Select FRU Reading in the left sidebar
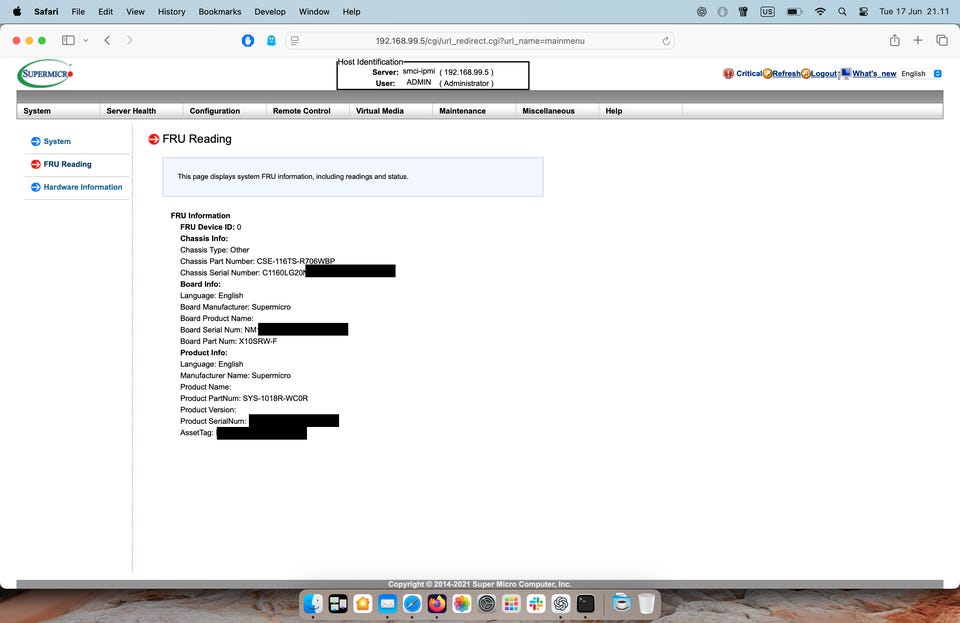Screen dimensions: 960x623 coord(67,164)
